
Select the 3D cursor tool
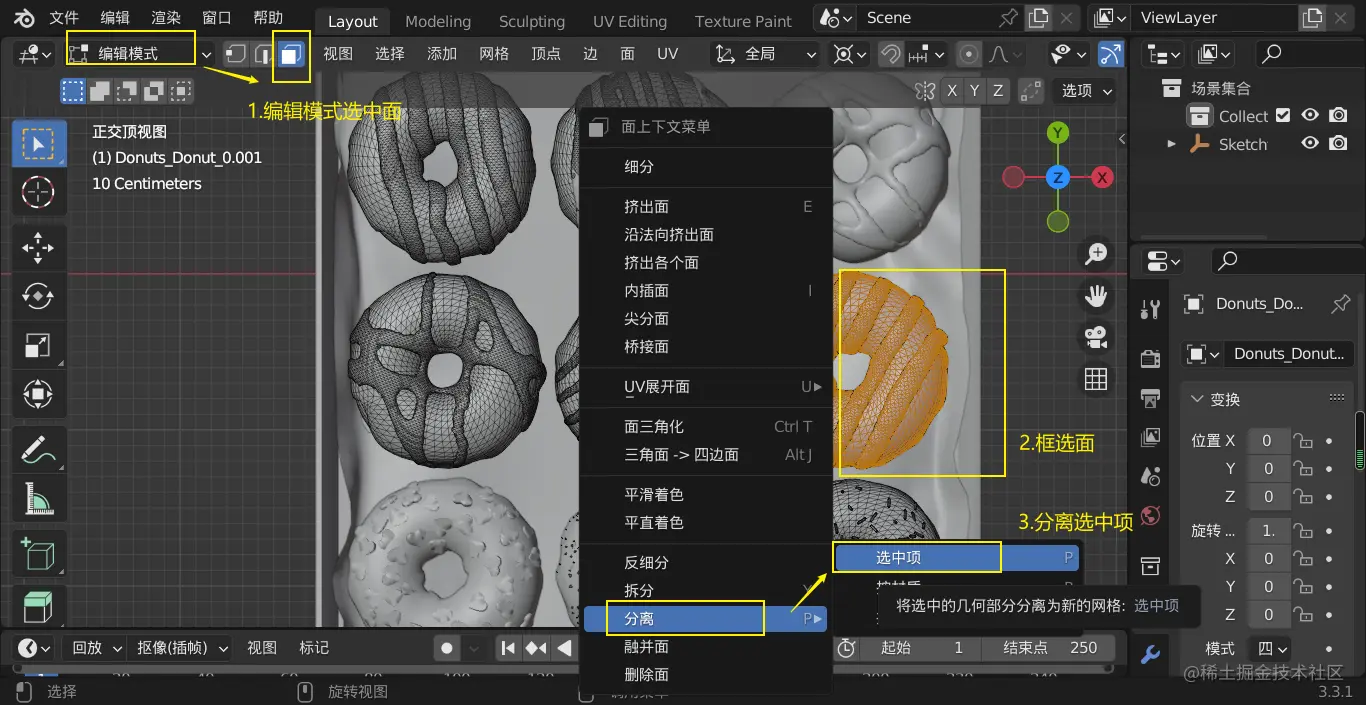[x=39, y=191]
